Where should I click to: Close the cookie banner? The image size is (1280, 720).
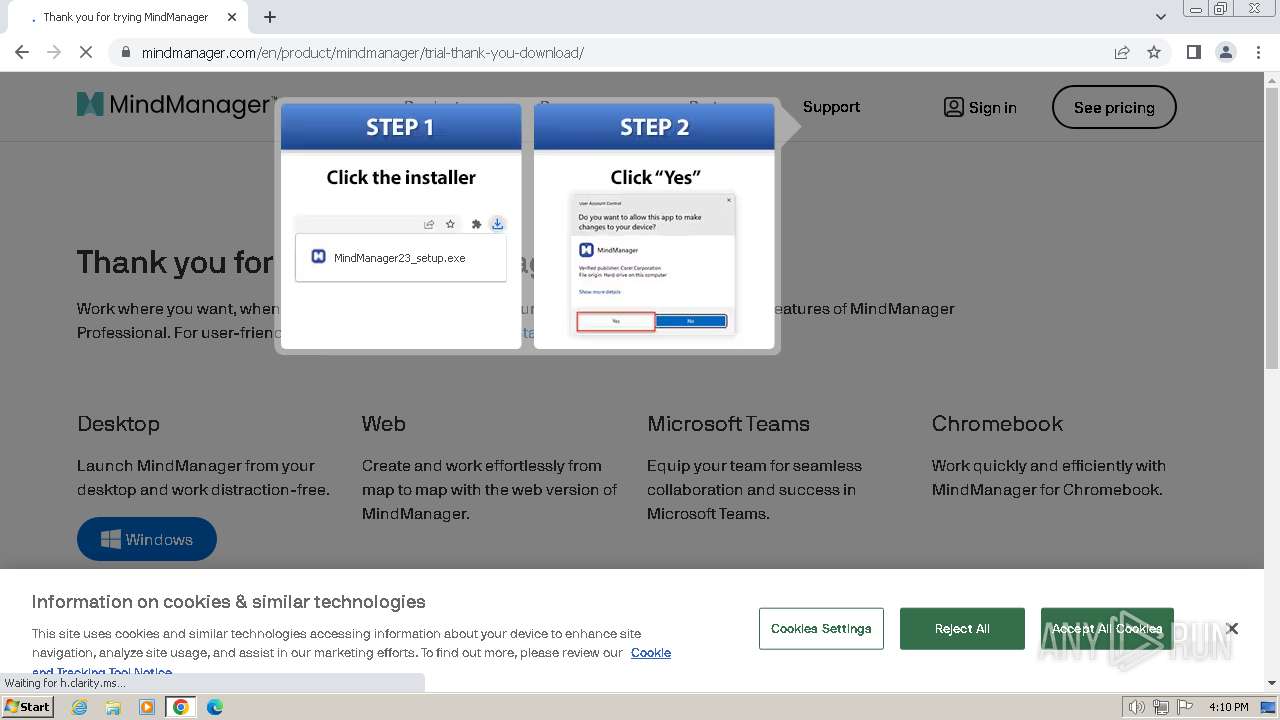tap(1232, 628)
